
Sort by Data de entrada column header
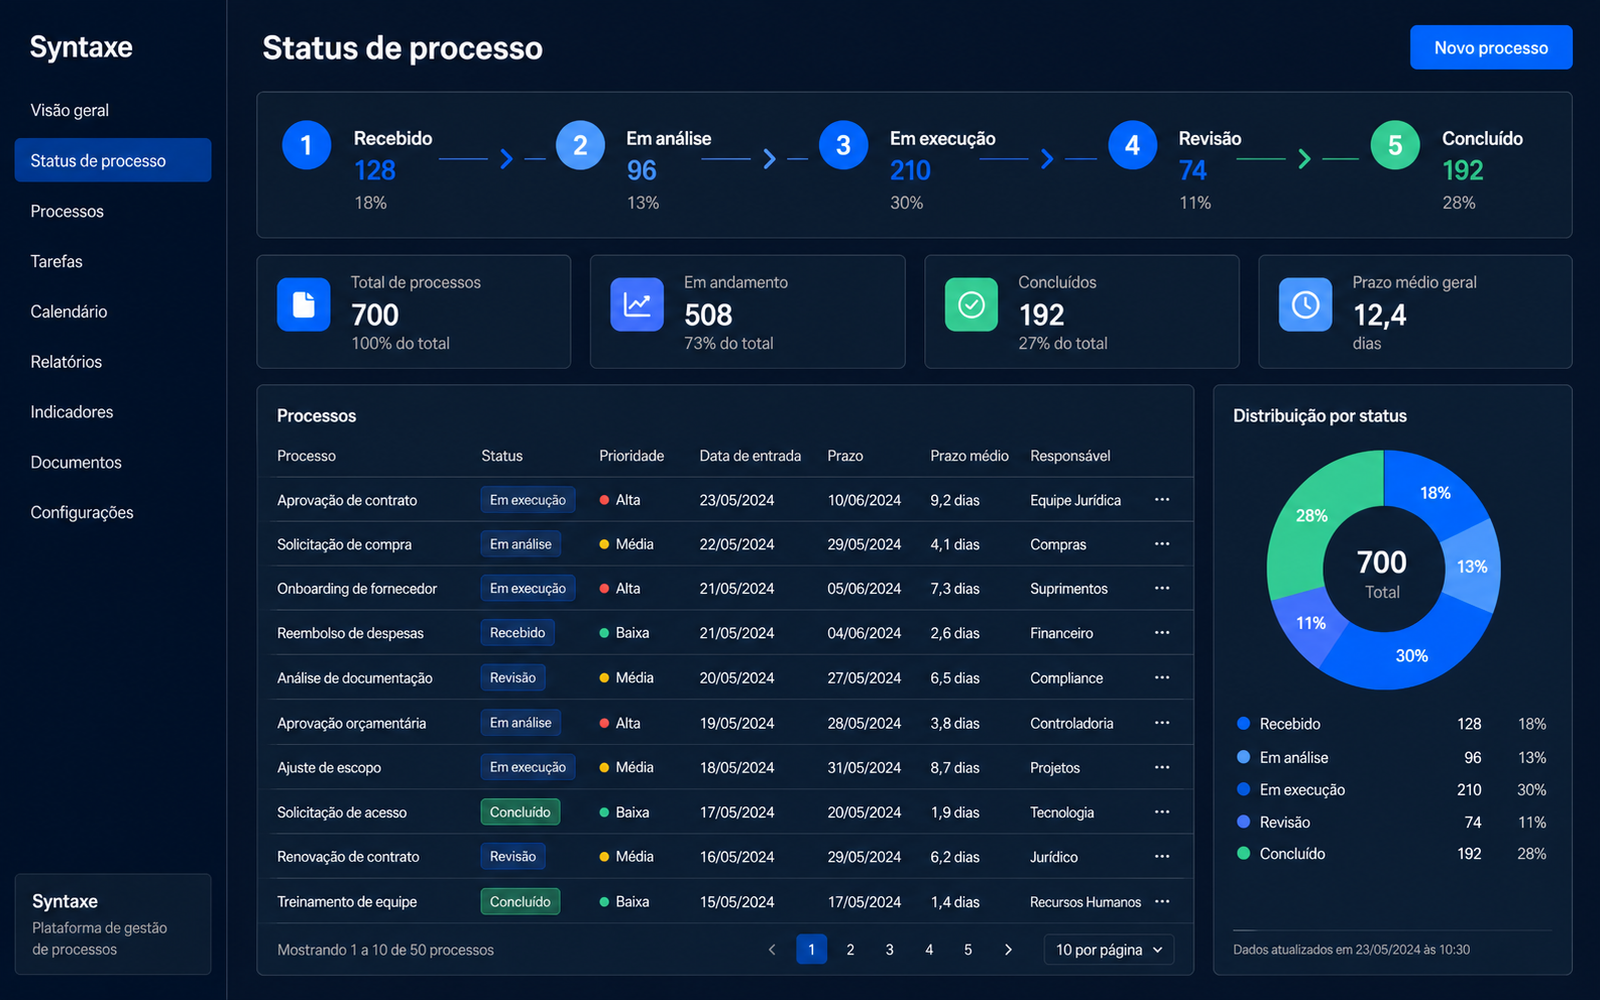[x=750, y=455]
